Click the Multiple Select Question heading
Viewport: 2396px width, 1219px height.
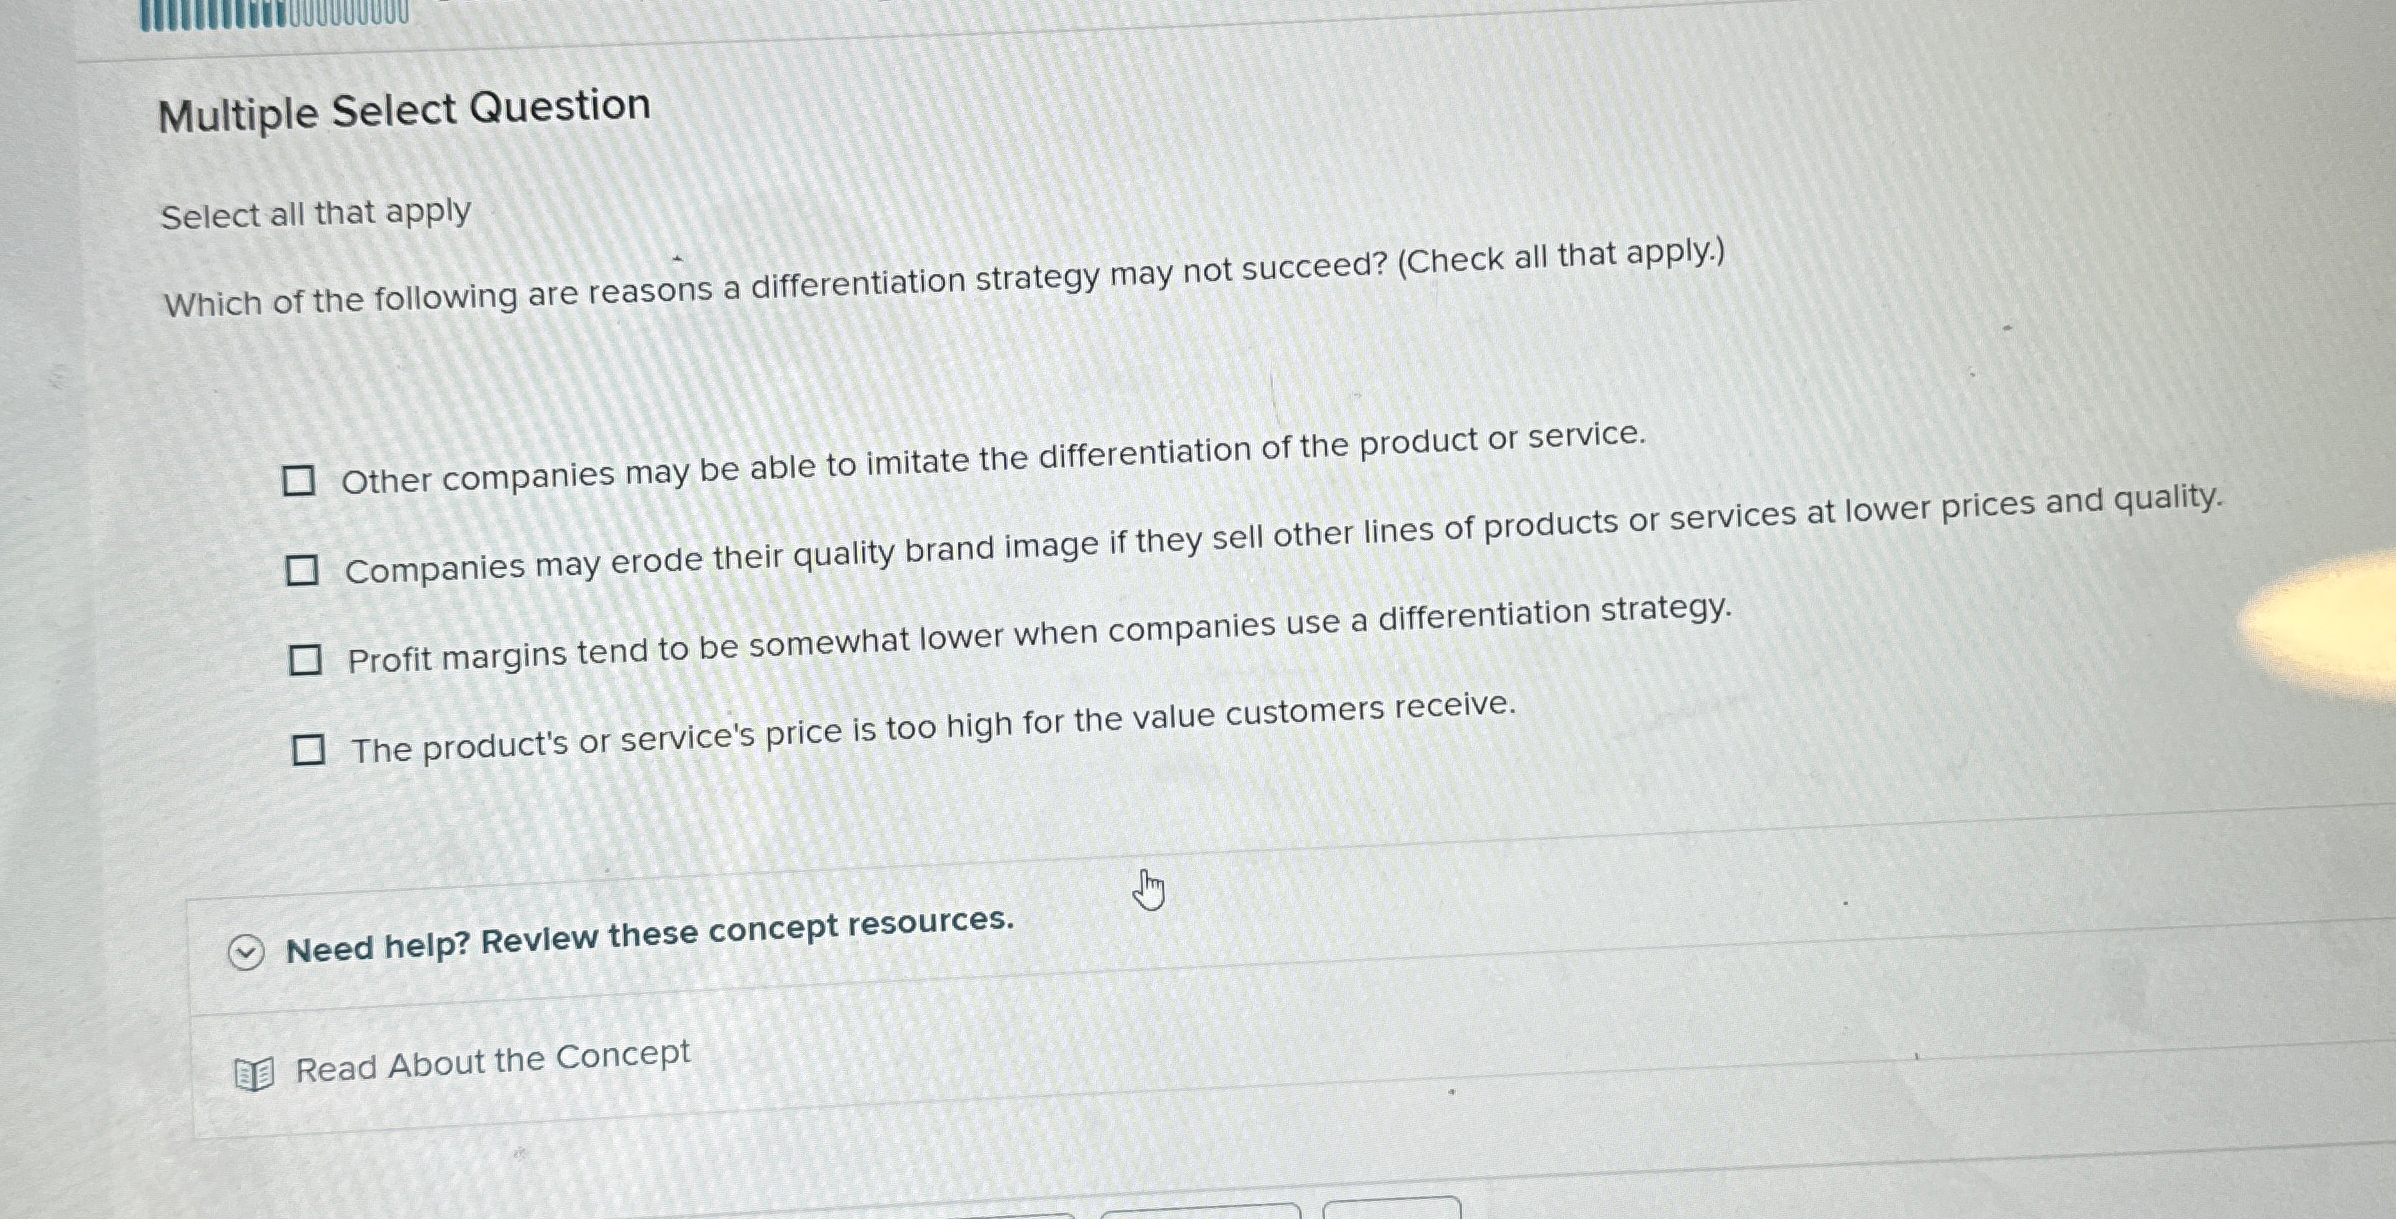pyautogui.click(x=404, y=109)
